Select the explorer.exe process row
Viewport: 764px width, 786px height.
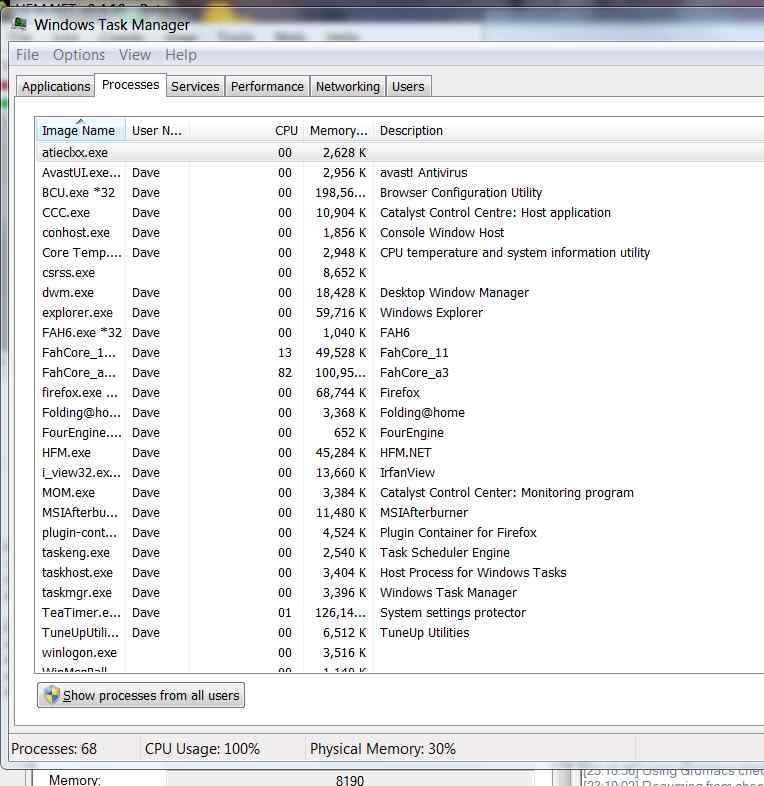pyautogui.click(x=78, y=313)
